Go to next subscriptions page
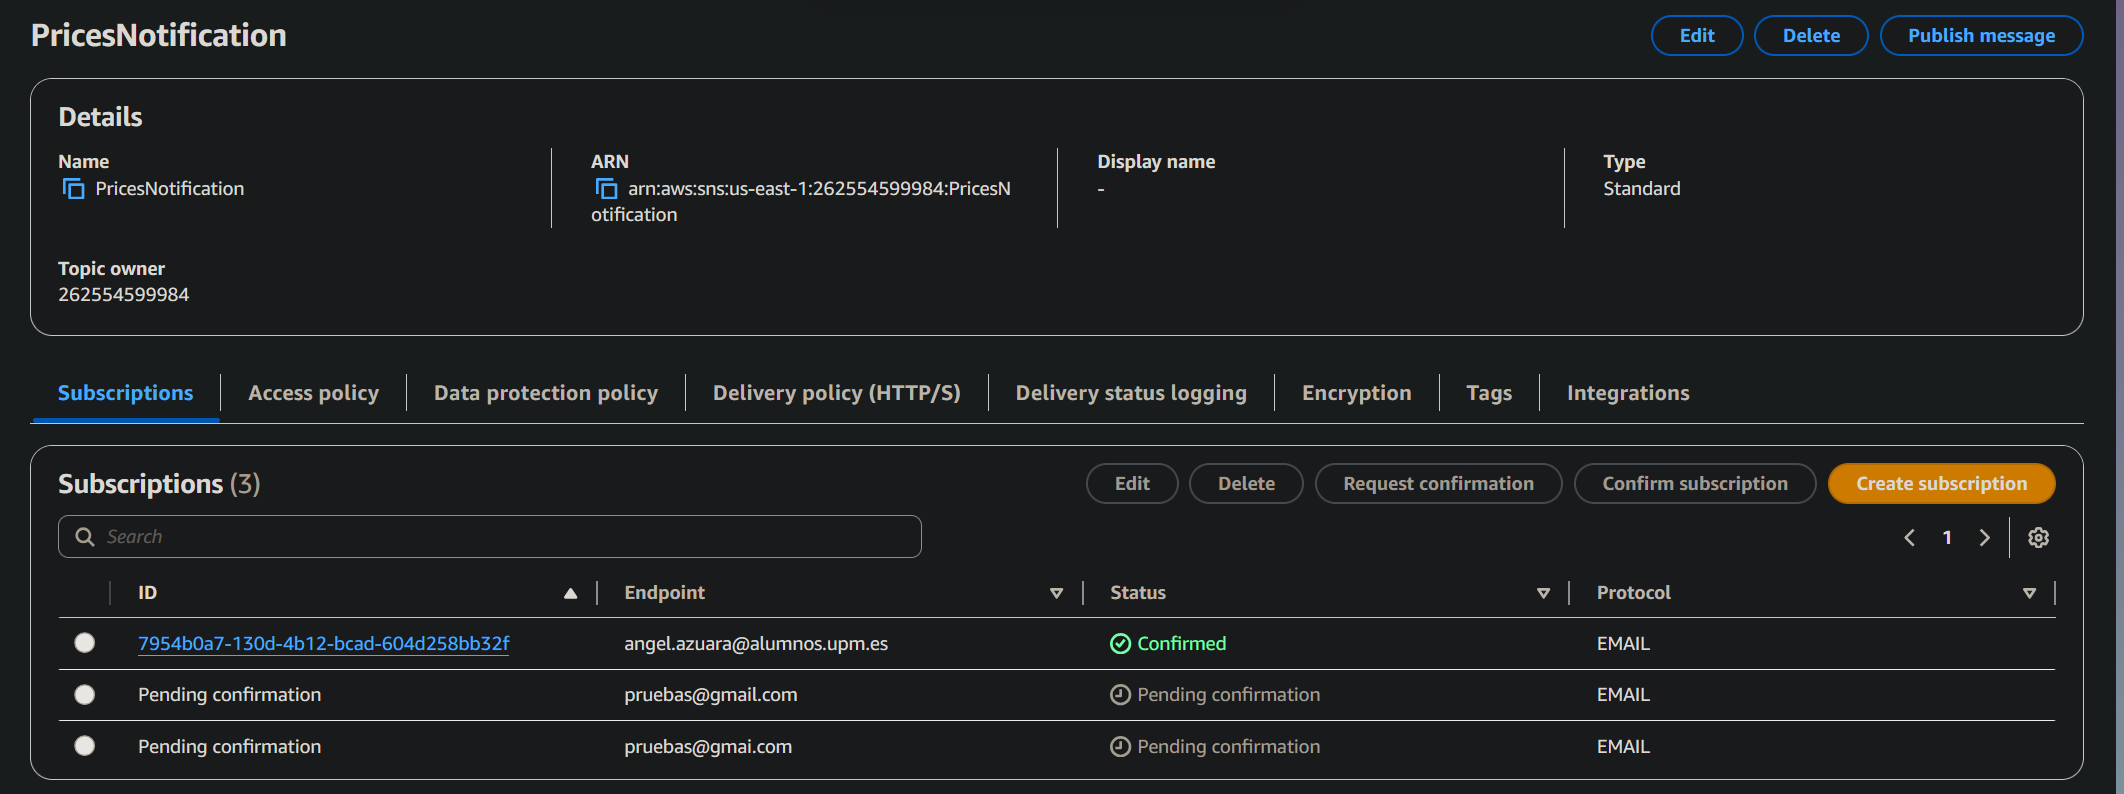Image resolution: width=2124 pixels, height=794 pixels. (x=1984, y=538)
